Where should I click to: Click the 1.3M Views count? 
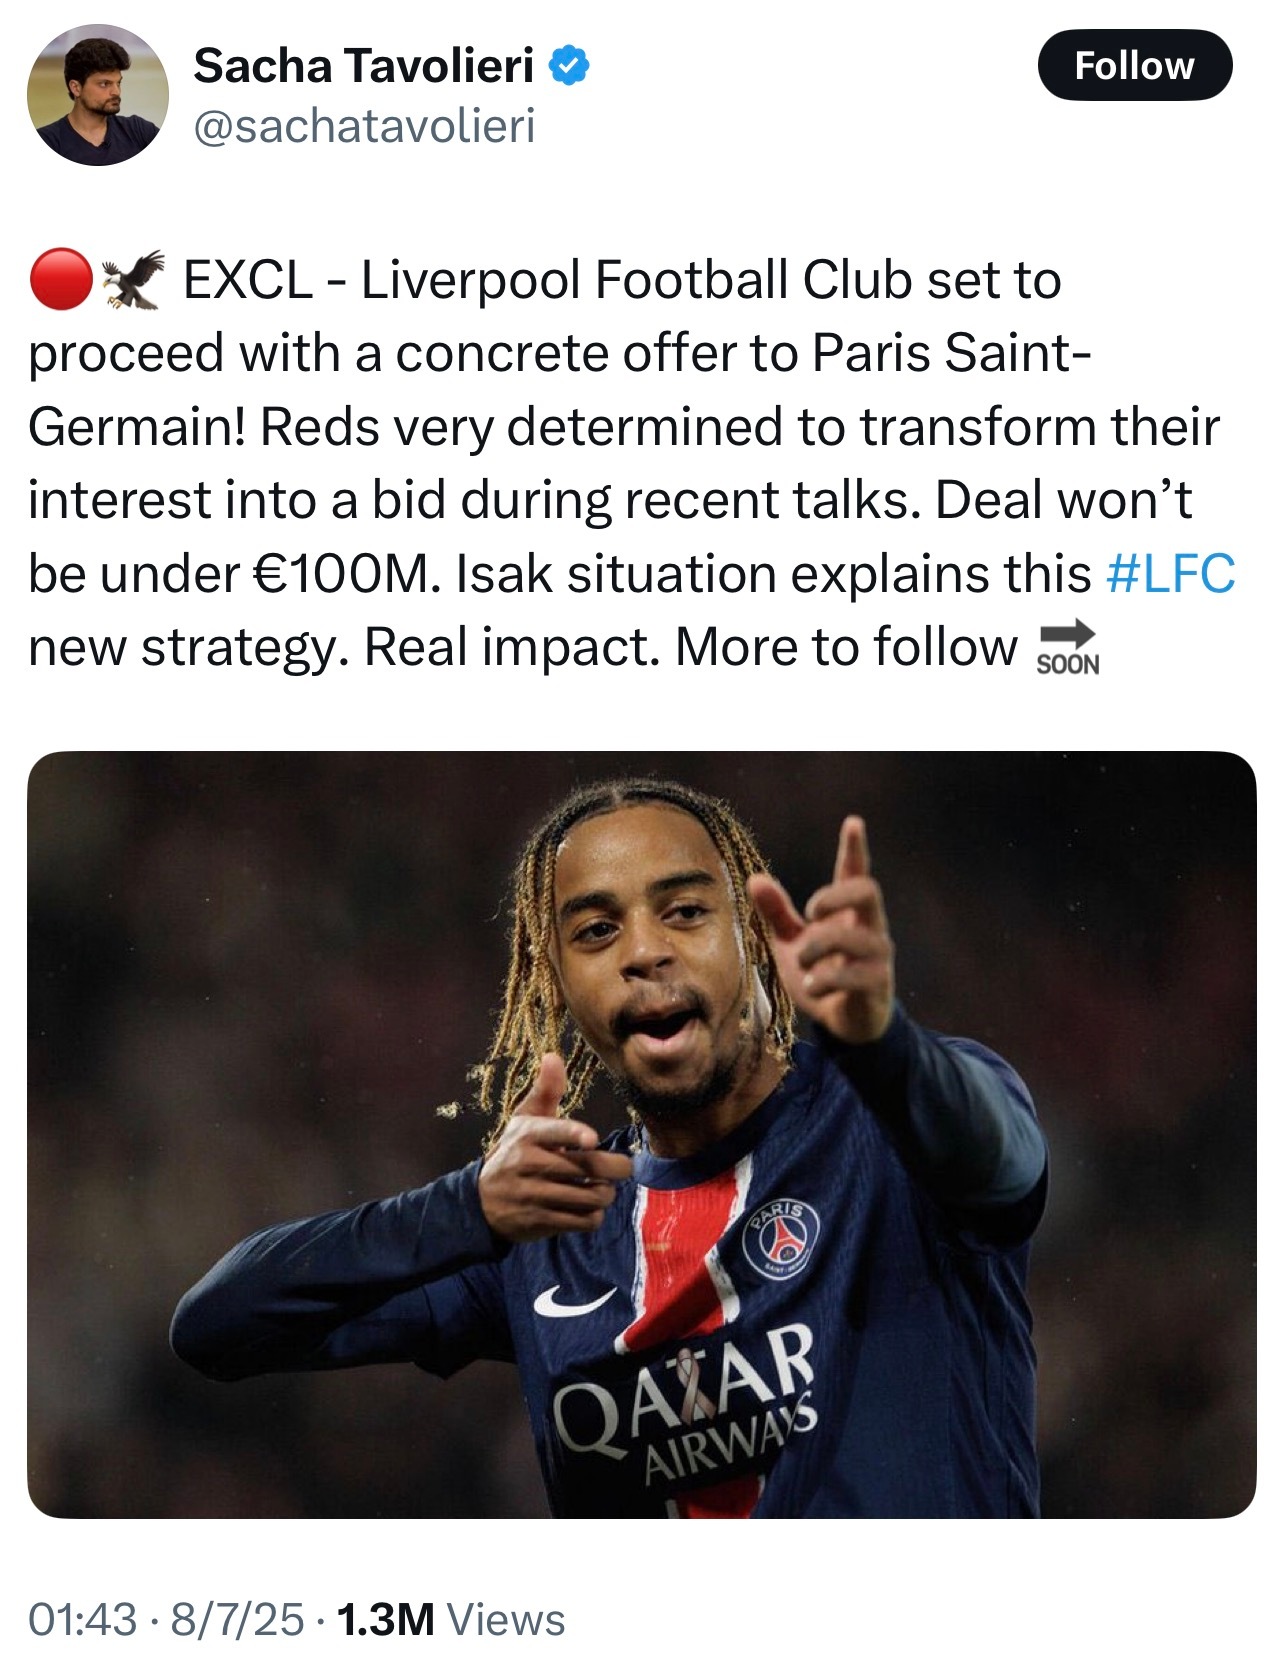[x=451, y=1619]
